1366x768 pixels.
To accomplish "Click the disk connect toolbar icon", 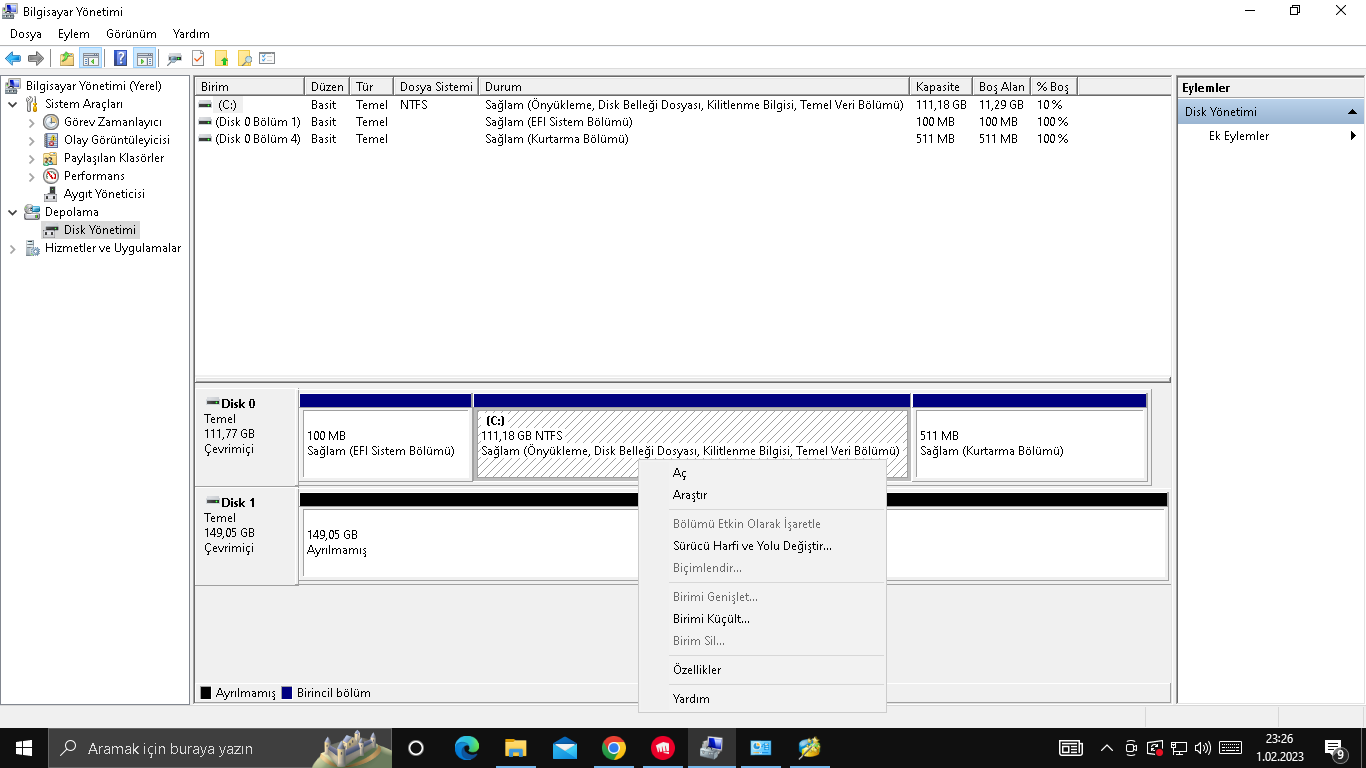I will click(x=175, y=59).
